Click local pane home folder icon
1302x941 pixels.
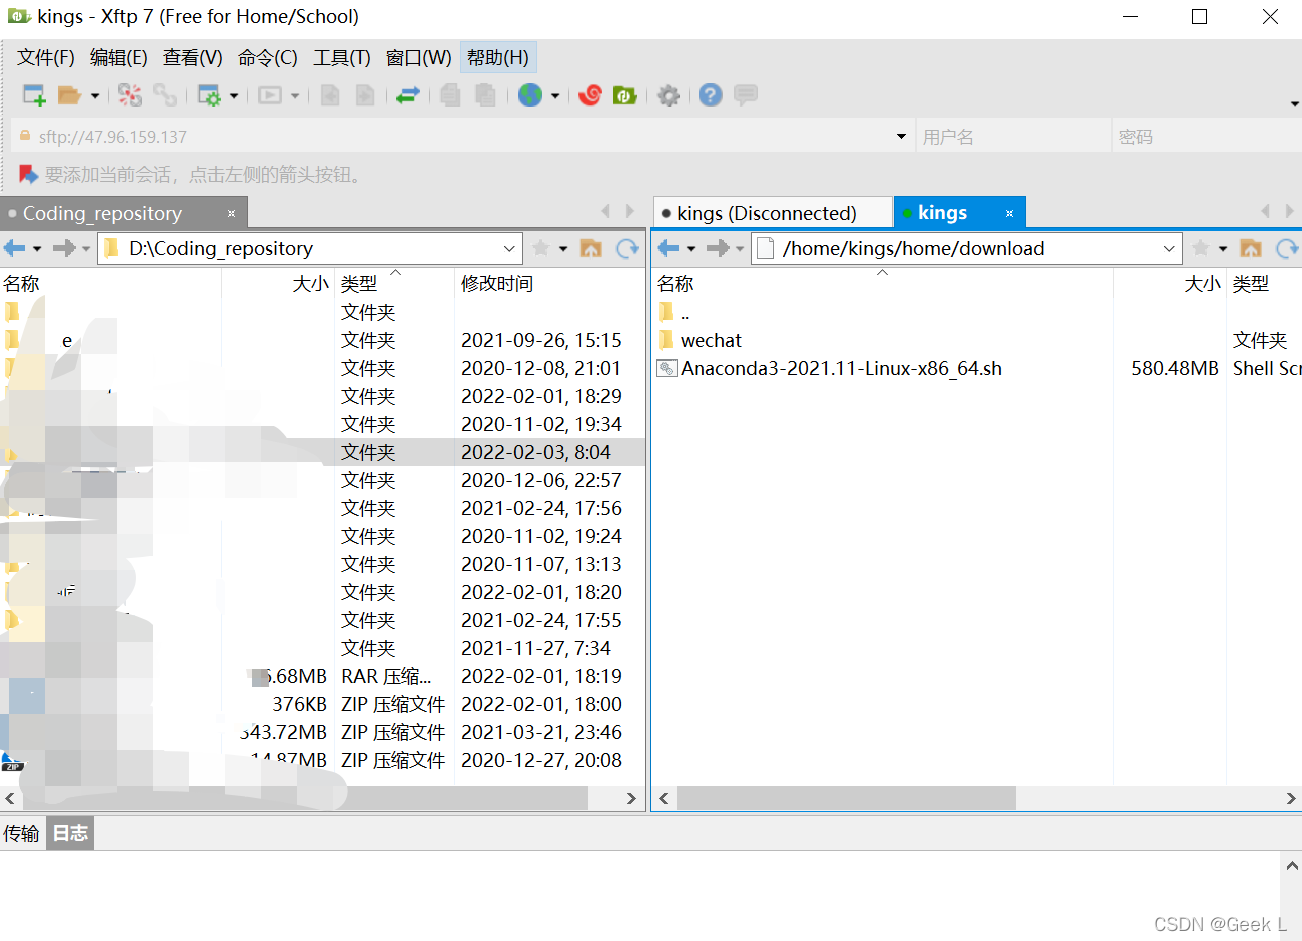pos(591,248)
